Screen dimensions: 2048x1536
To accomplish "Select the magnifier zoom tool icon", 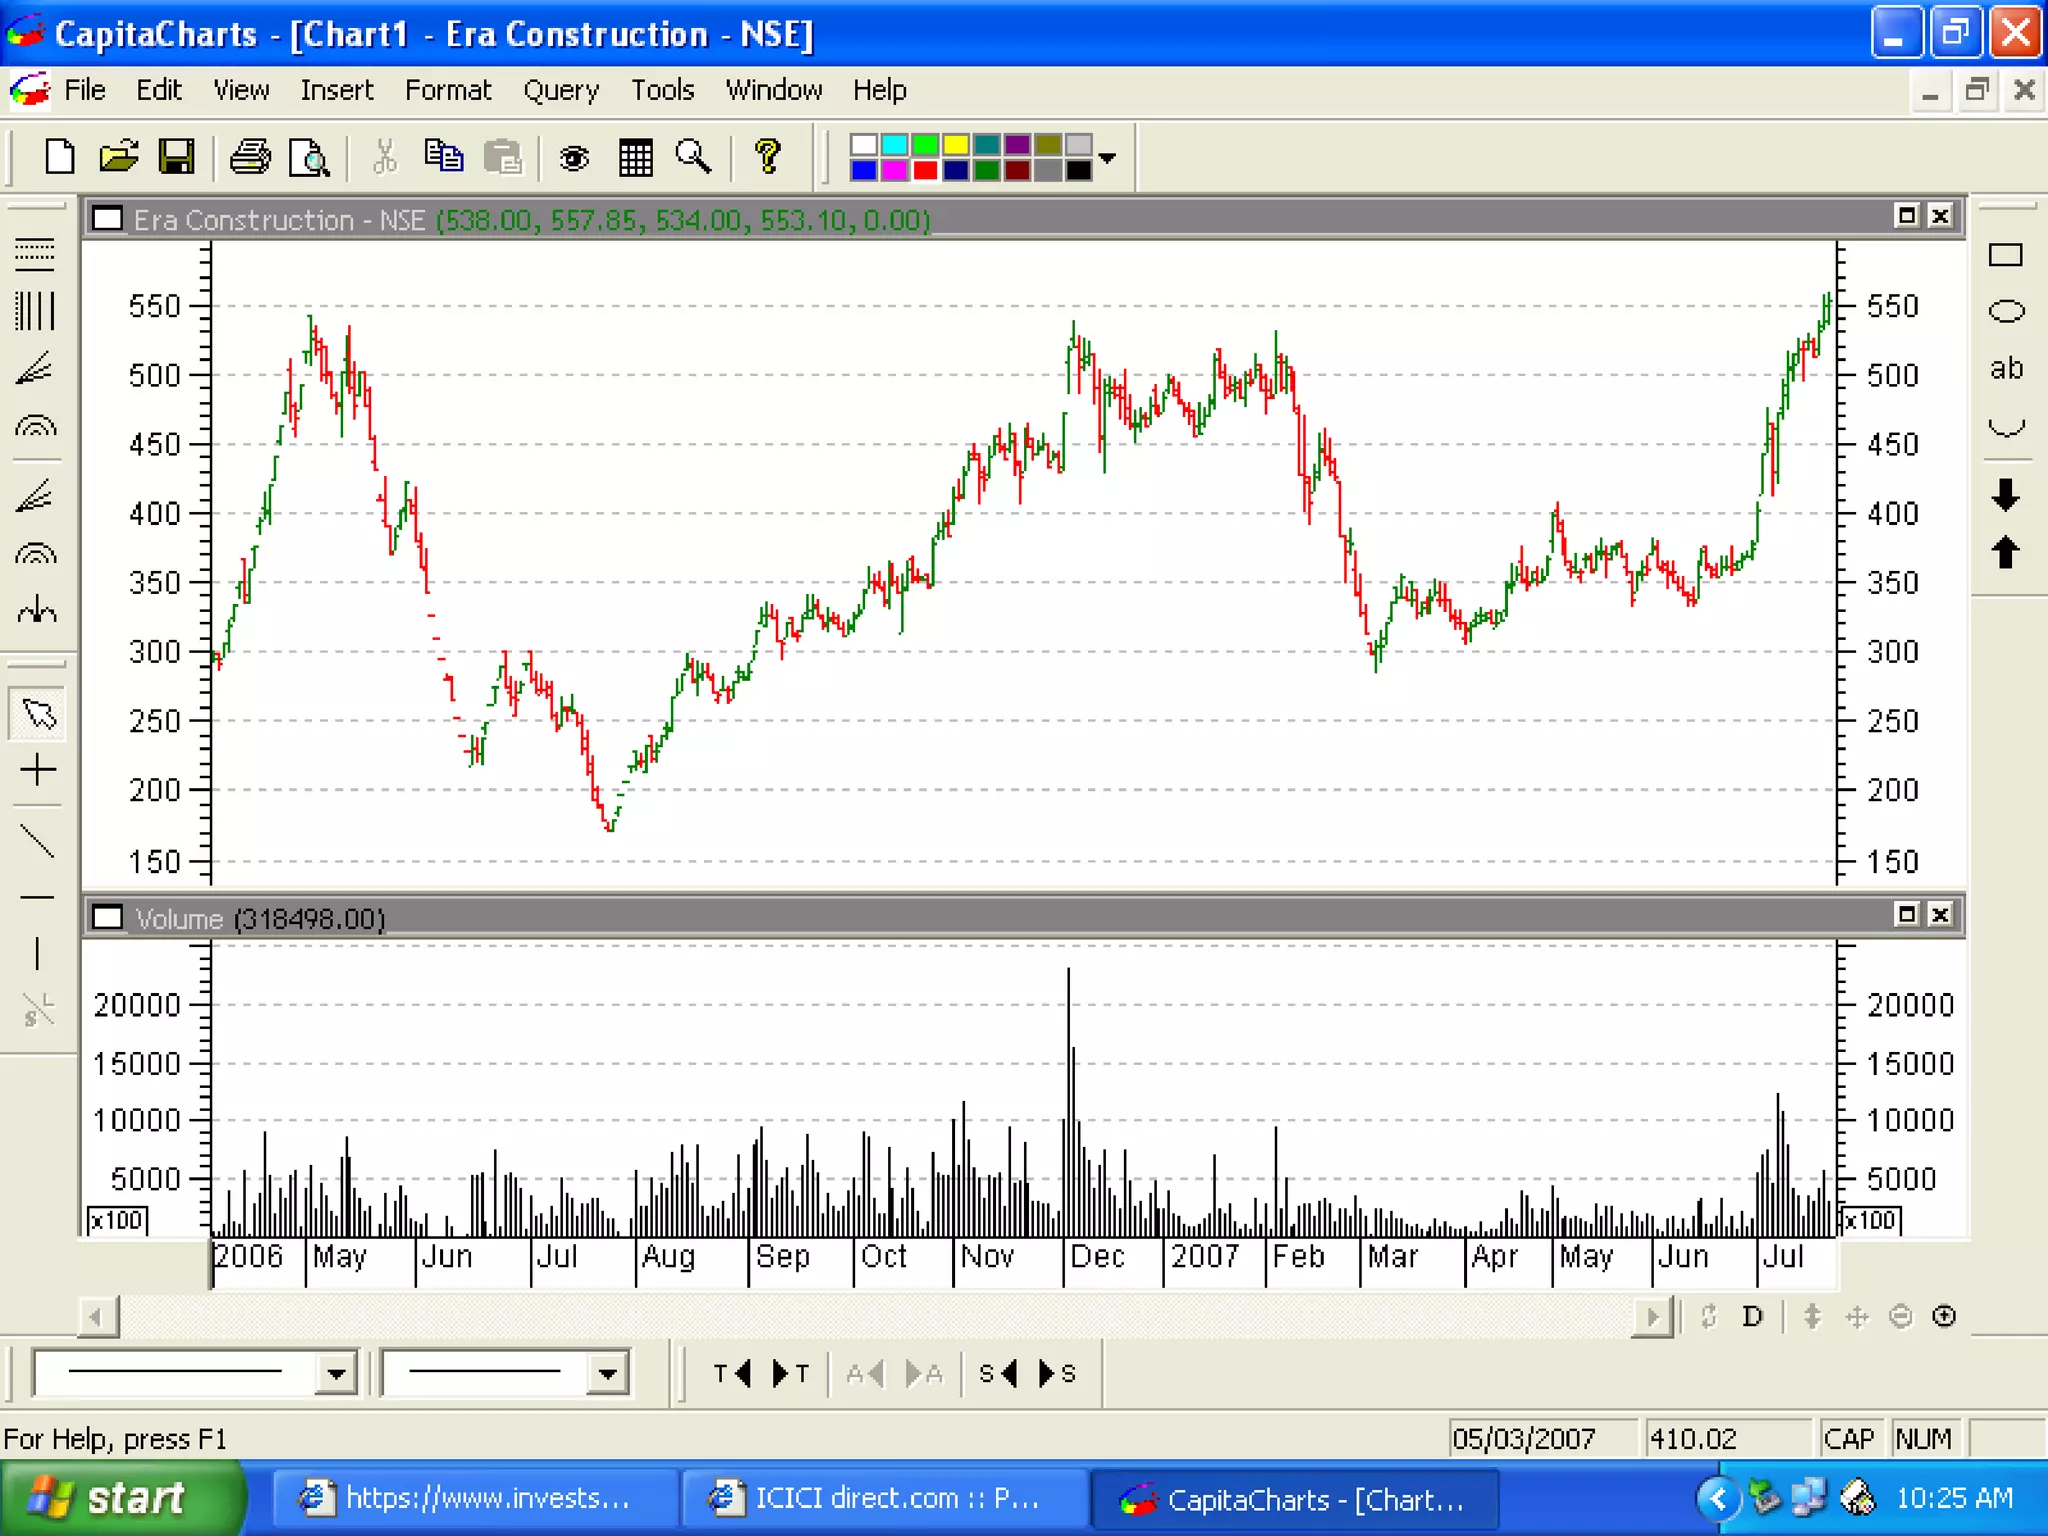I will pos(693,157).
